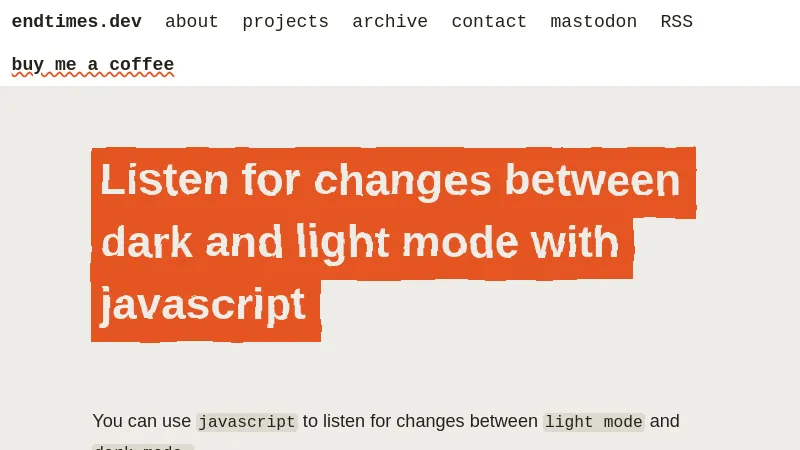
Task: Go to the archive page
Action: (x=389, y=22)
